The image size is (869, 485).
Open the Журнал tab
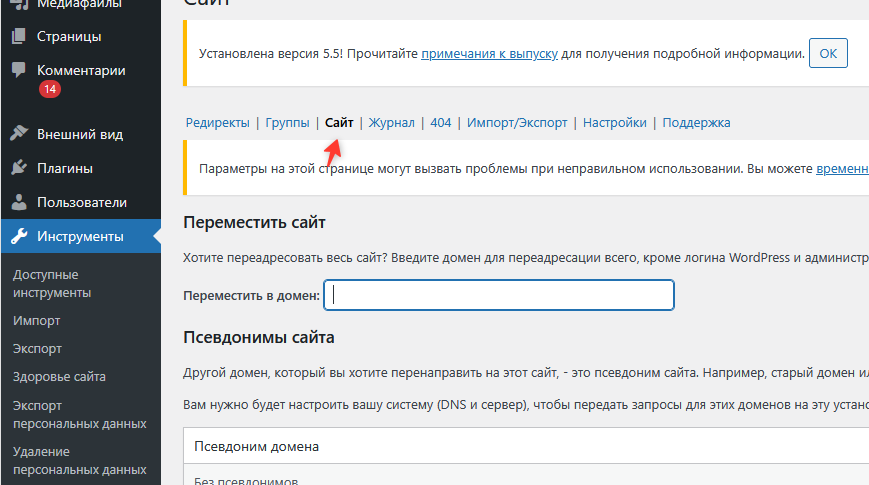click(x=391, y=123)
